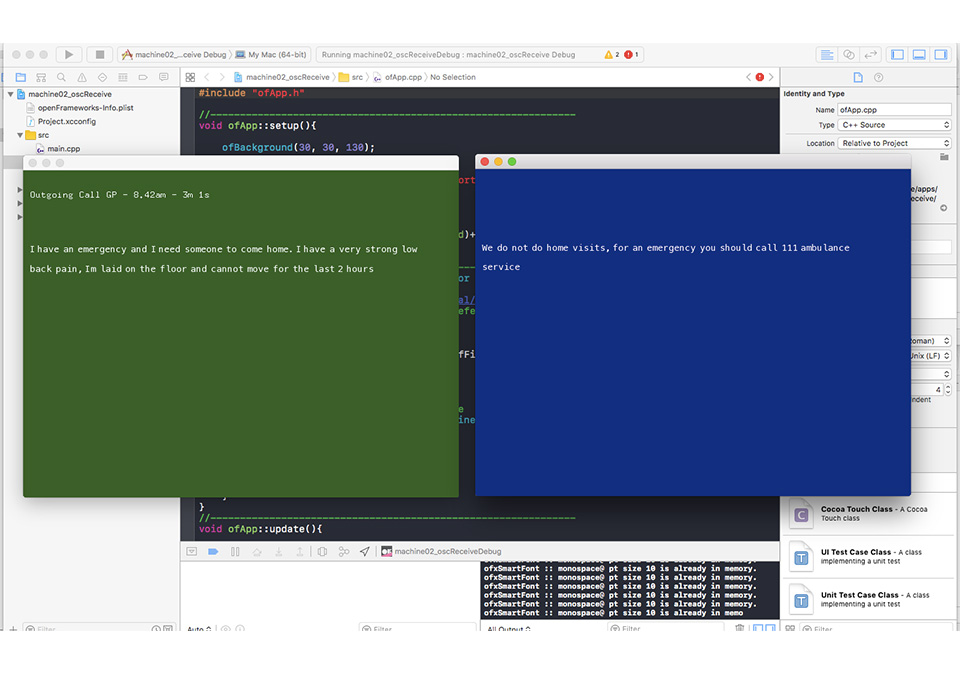Viewport: 960px width, 674px height.
Task: Select main.cpp in the navigator
Action: point(64,149)
